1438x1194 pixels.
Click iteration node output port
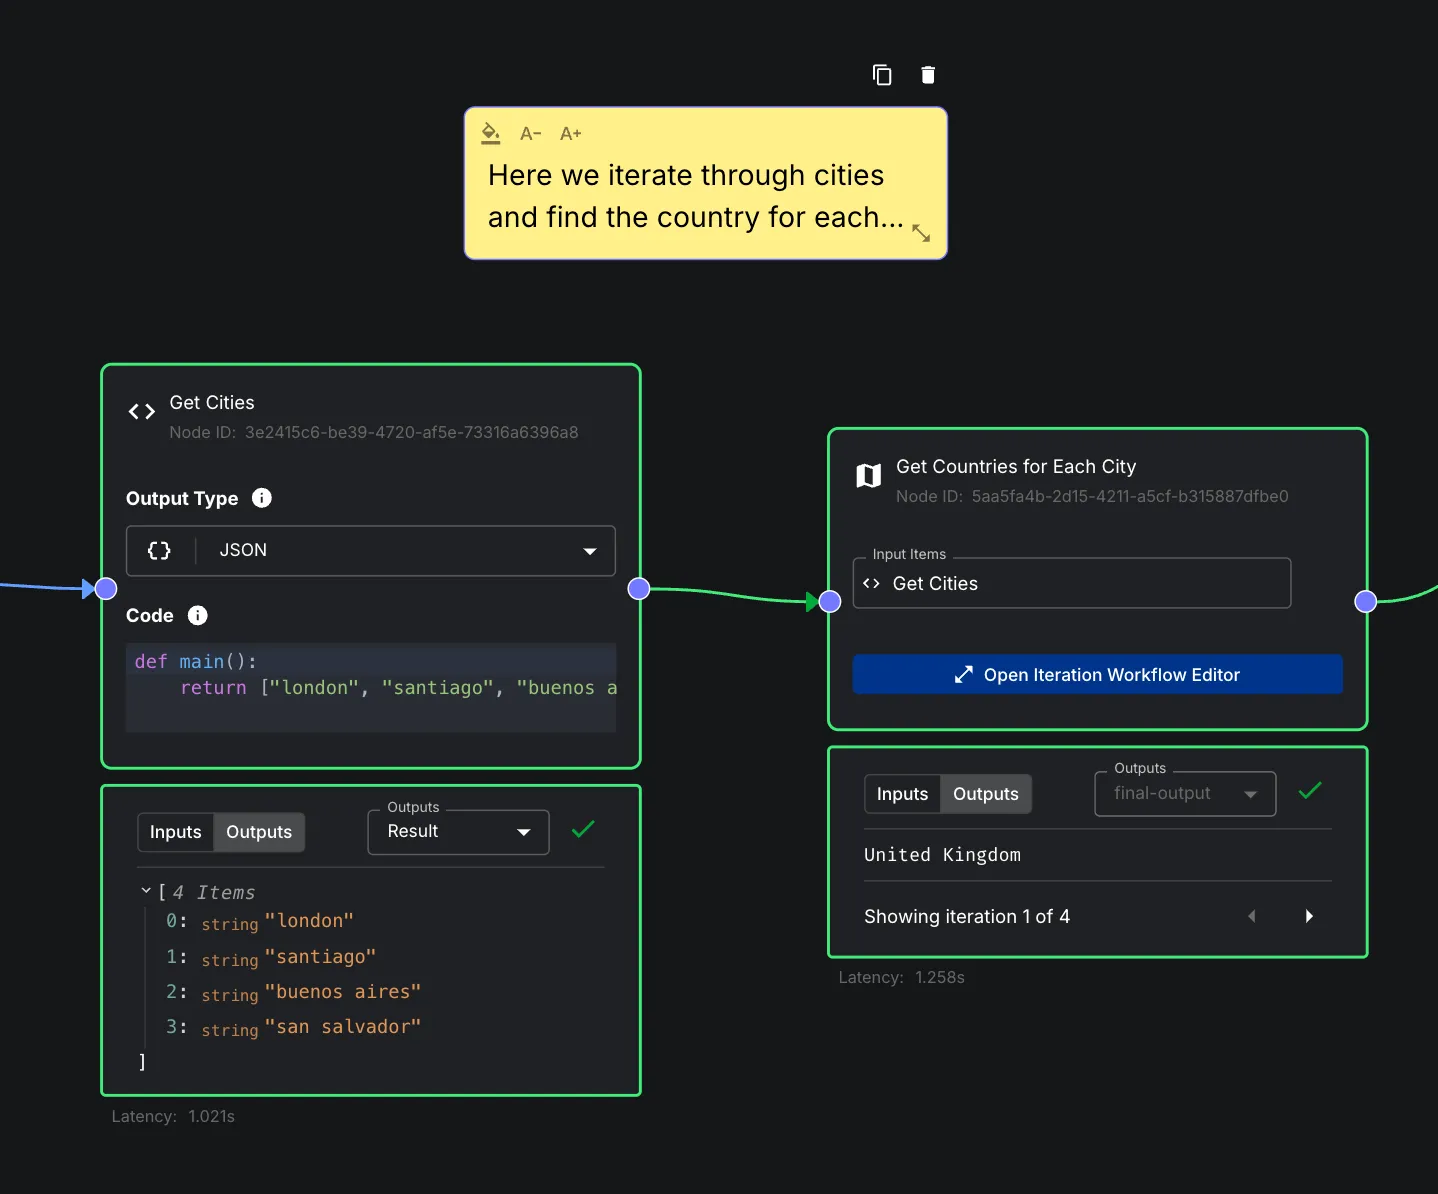[1366, 601]
